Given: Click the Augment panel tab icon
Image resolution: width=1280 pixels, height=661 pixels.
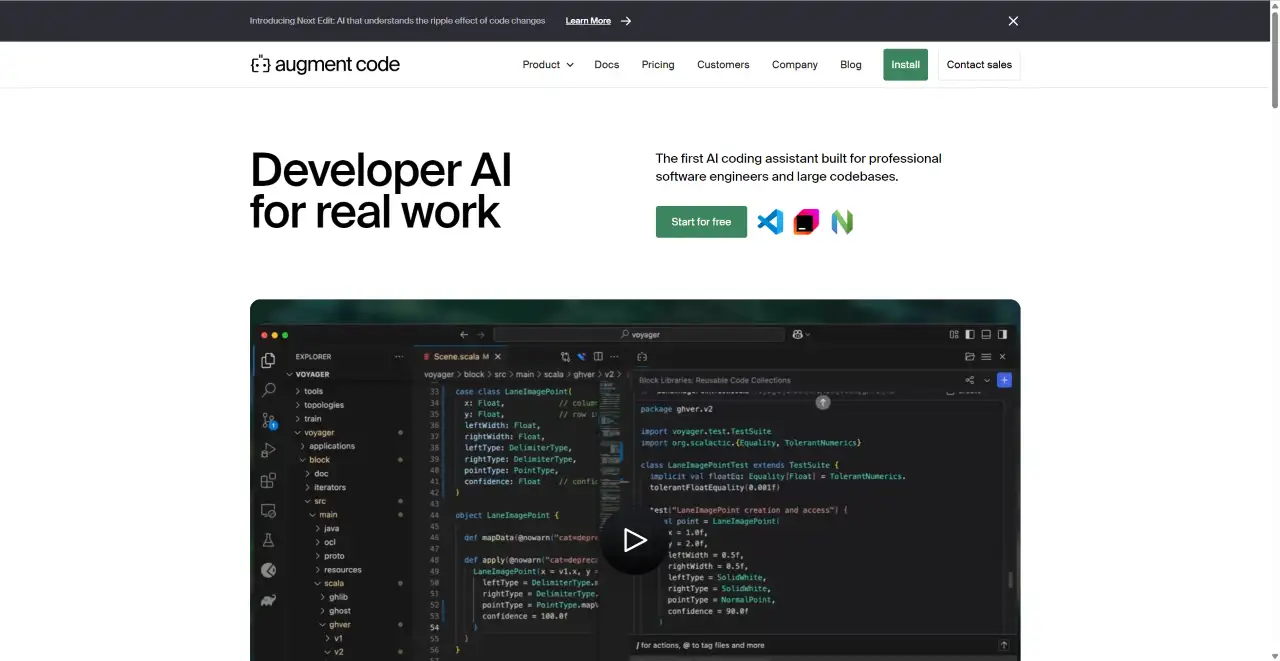Looking at the screenshot, I should 642,357.
